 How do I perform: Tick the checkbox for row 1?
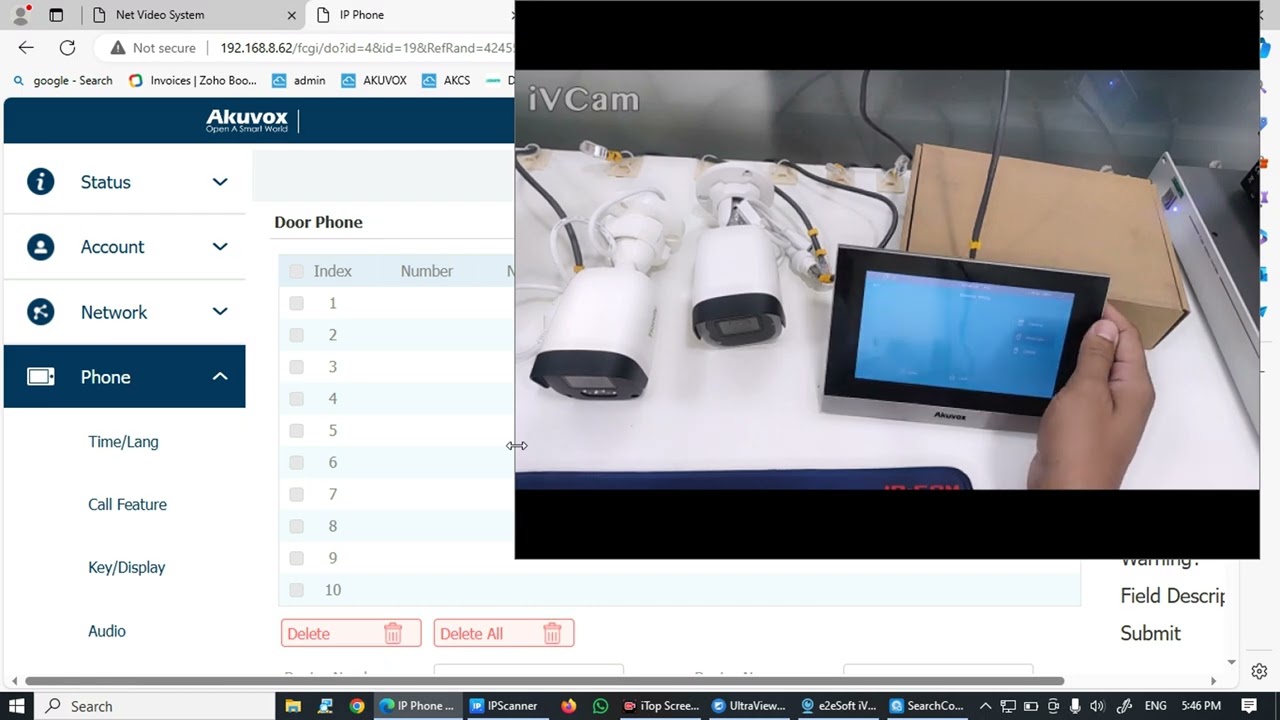coord(296,303)
